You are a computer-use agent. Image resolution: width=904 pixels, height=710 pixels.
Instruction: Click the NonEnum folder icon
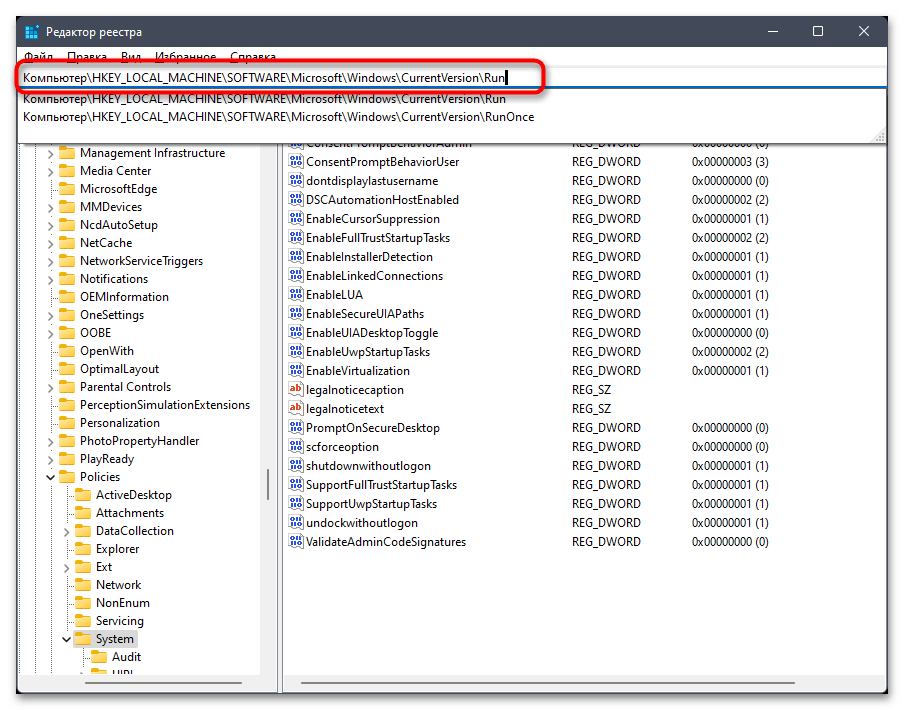click(84, 603)
